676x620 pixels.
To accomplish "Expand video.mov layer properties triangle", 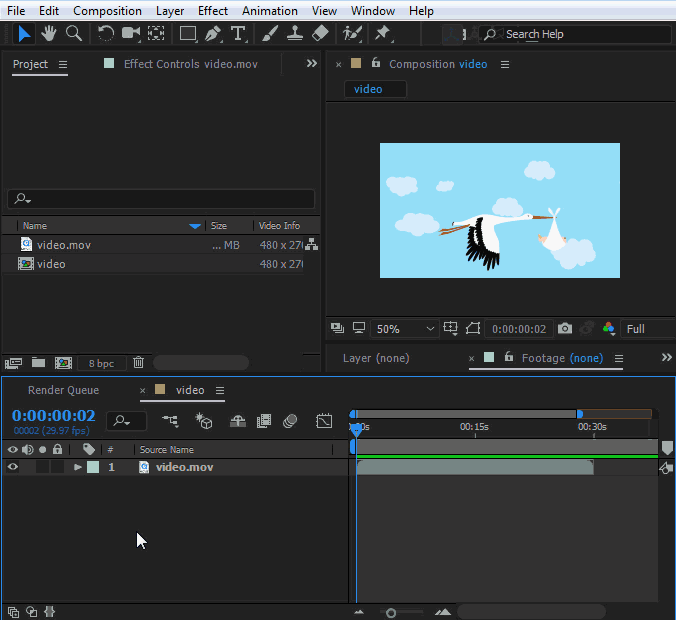I will 78,467.
